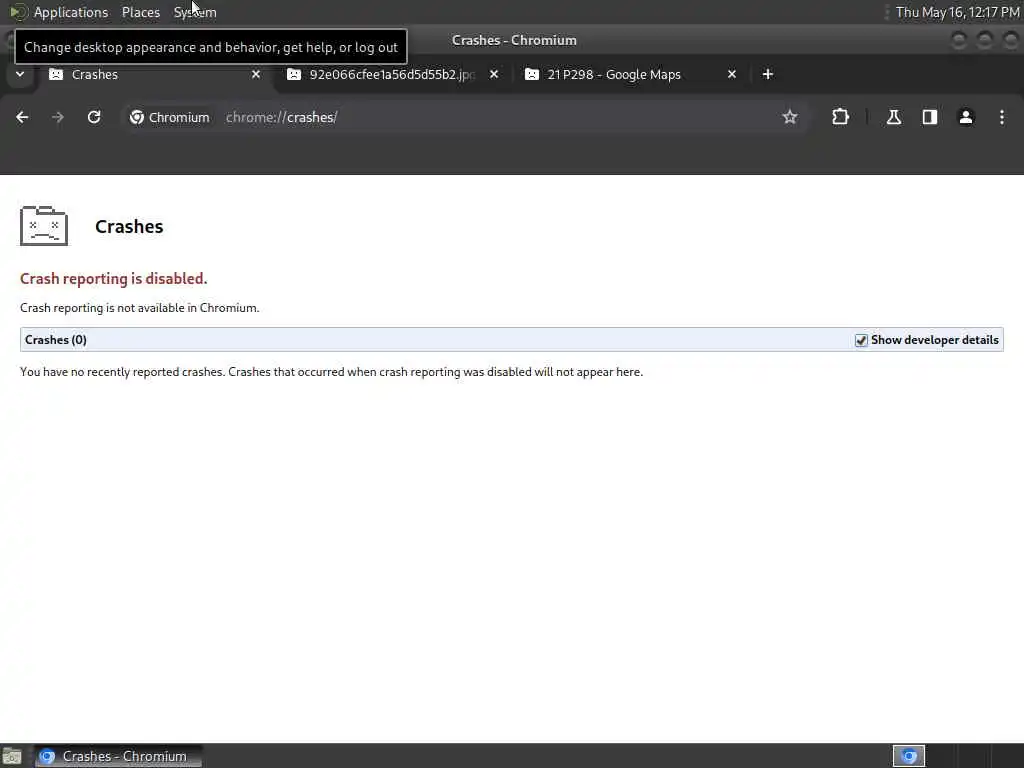
Task: Click the date and time clock
Action: [957, 12]
